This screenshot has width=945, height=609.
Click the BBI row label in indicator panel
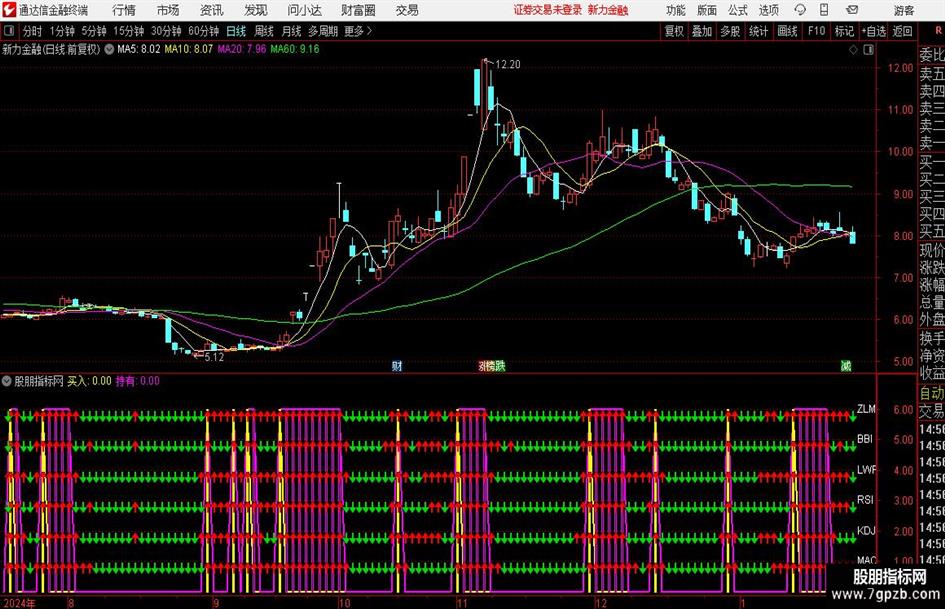click(x=865, y=439)
